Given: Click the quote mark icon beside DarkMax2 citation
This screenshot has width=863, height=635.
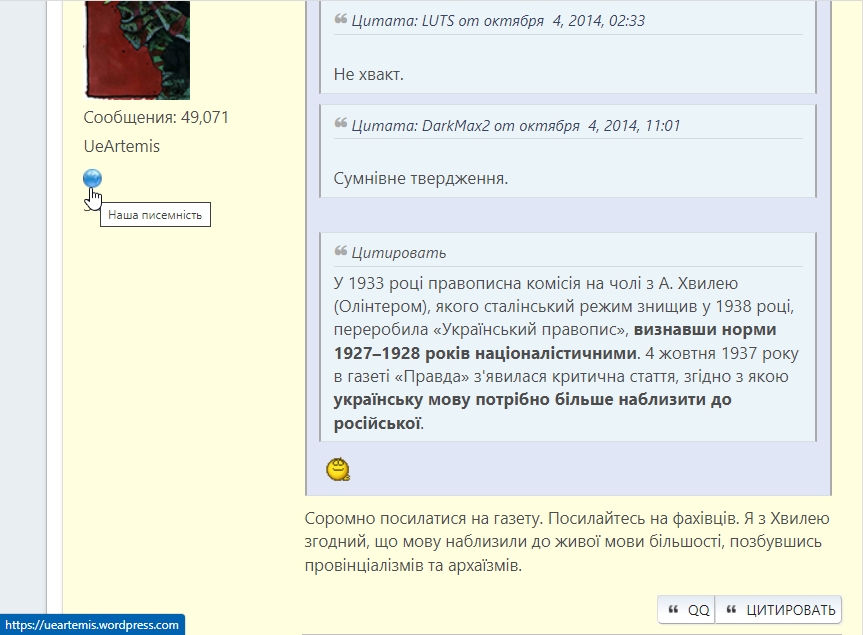Looking at the screenshot, I should pyautogui.click(x=340, y=124).
